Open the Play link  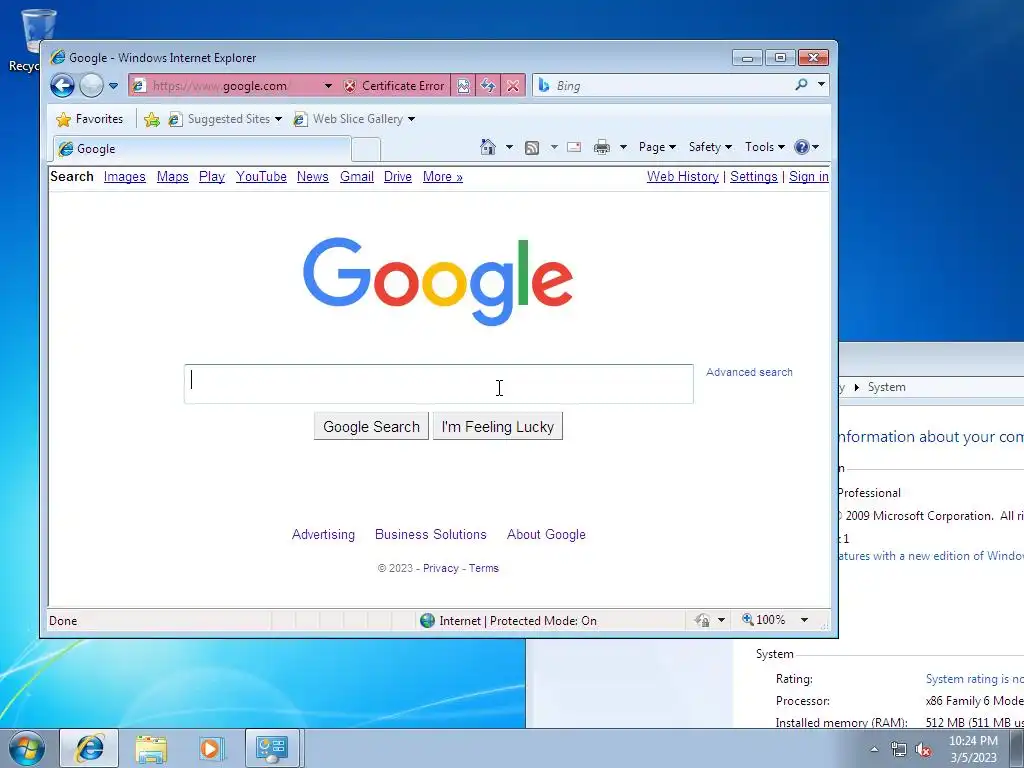point(212,176)
